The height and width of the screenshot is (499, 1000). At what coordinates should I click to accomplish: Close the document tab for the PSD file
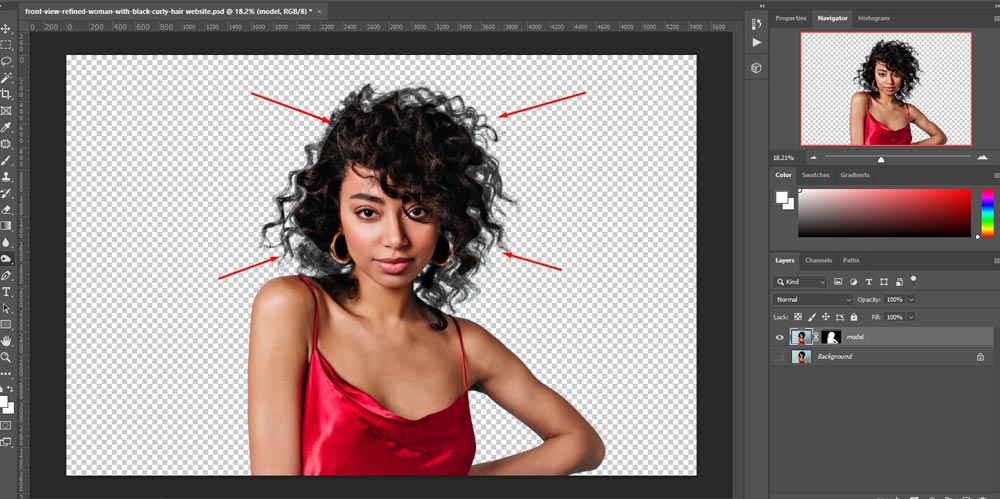pos(319,11)
